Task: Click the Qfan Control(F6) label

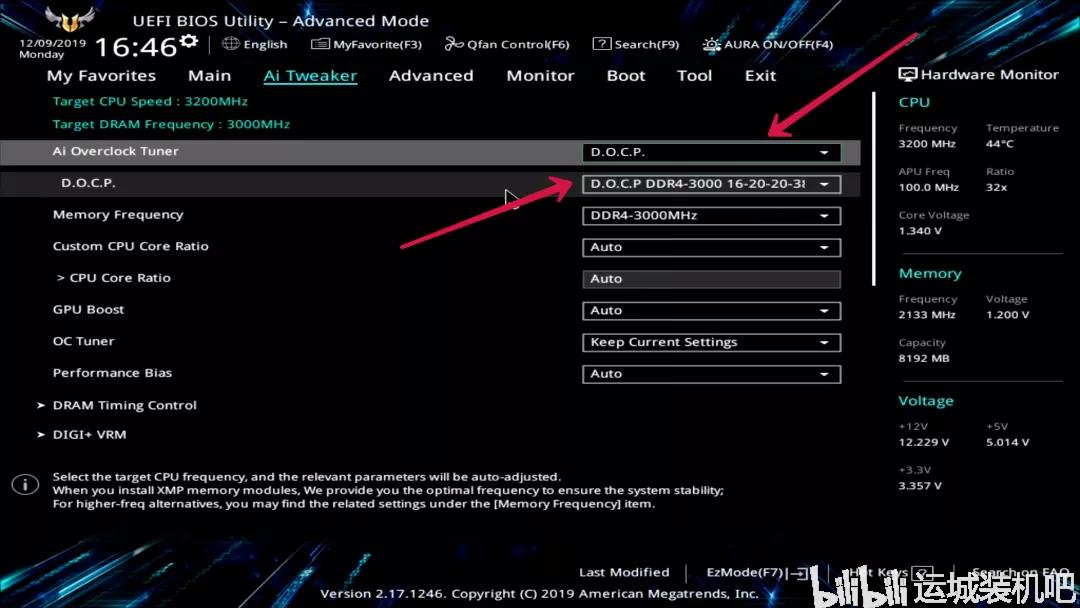Action: point(518,45)
